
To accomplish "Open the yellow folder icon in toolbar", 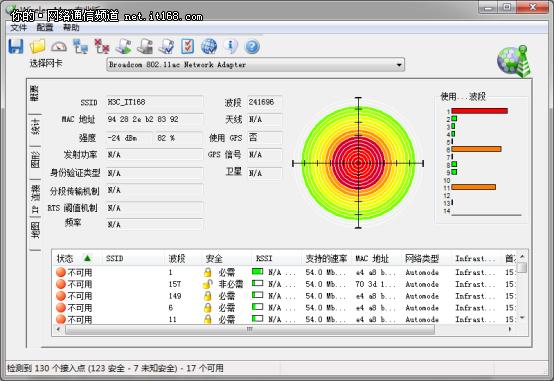I will 37,46.
